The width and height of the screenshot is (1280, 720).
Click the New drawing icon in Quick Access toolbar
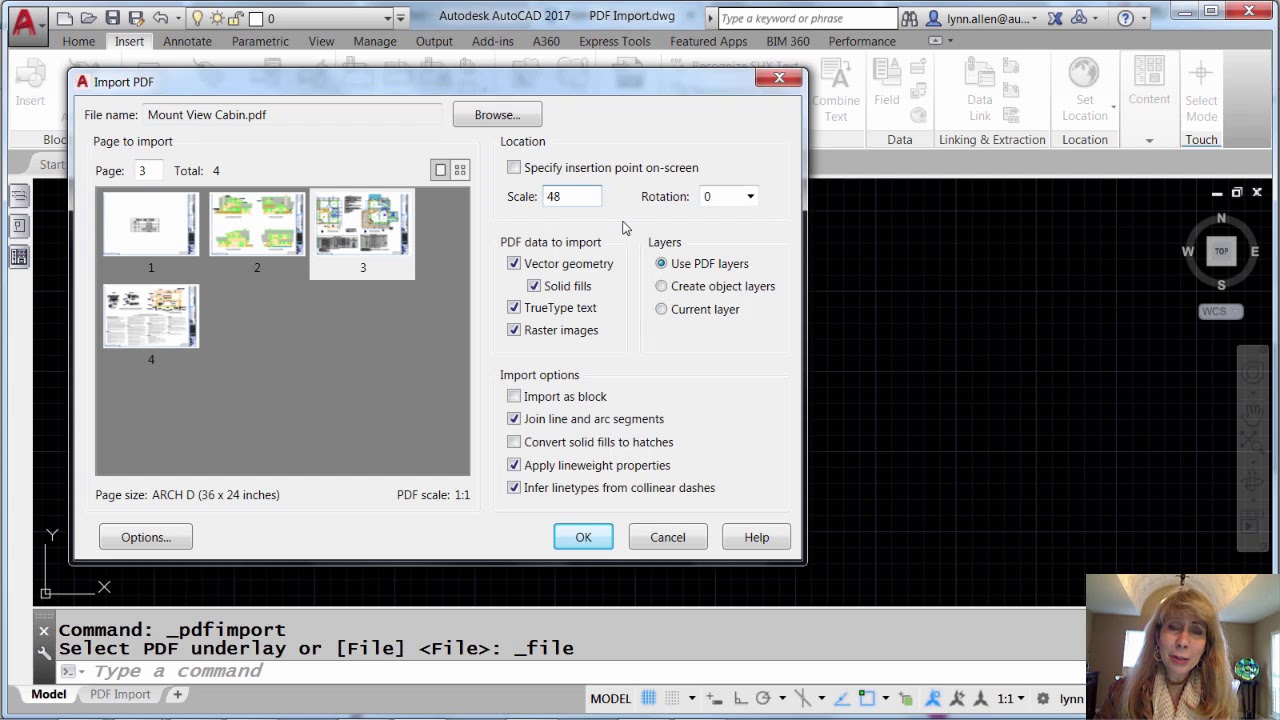click(64, 18)
